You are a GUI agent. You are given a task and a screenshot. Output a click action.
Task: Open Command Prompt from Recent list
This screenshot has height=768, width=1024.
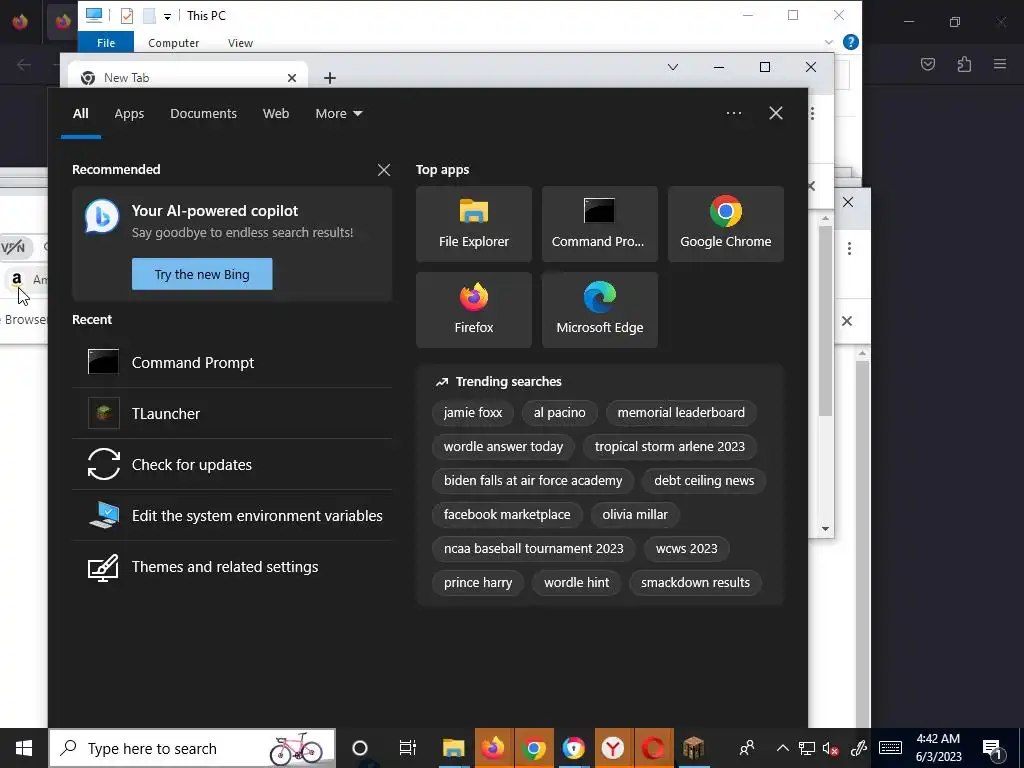coord(232,362)
